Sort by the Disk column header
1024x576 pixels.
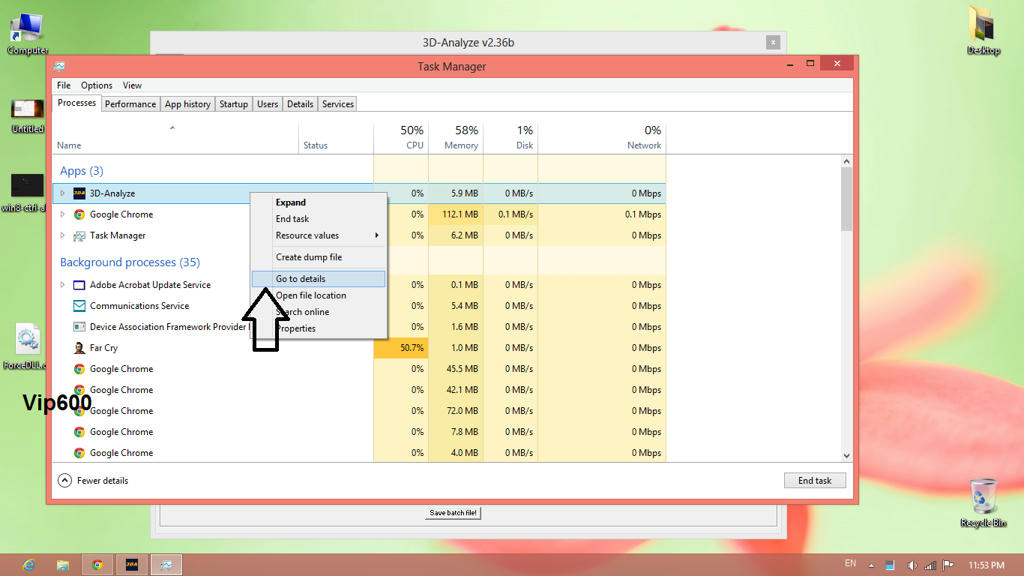(511, 138)
